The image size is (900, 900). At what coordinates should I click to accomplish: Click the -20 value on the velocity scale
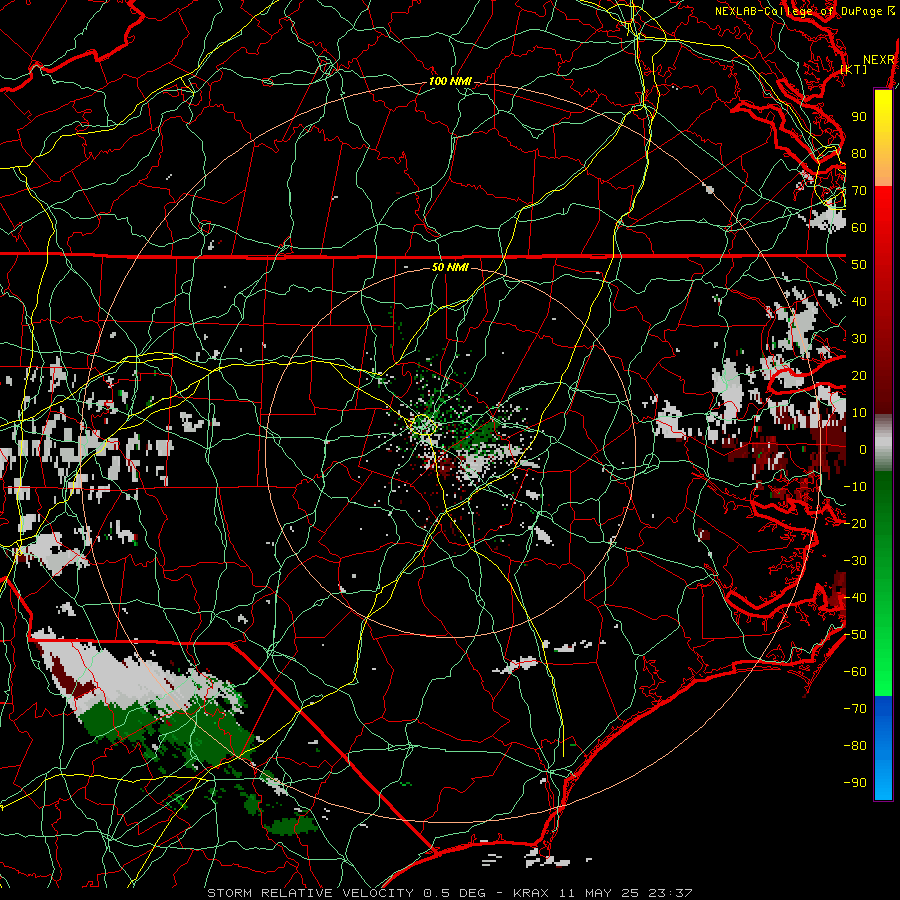(855, 524)
